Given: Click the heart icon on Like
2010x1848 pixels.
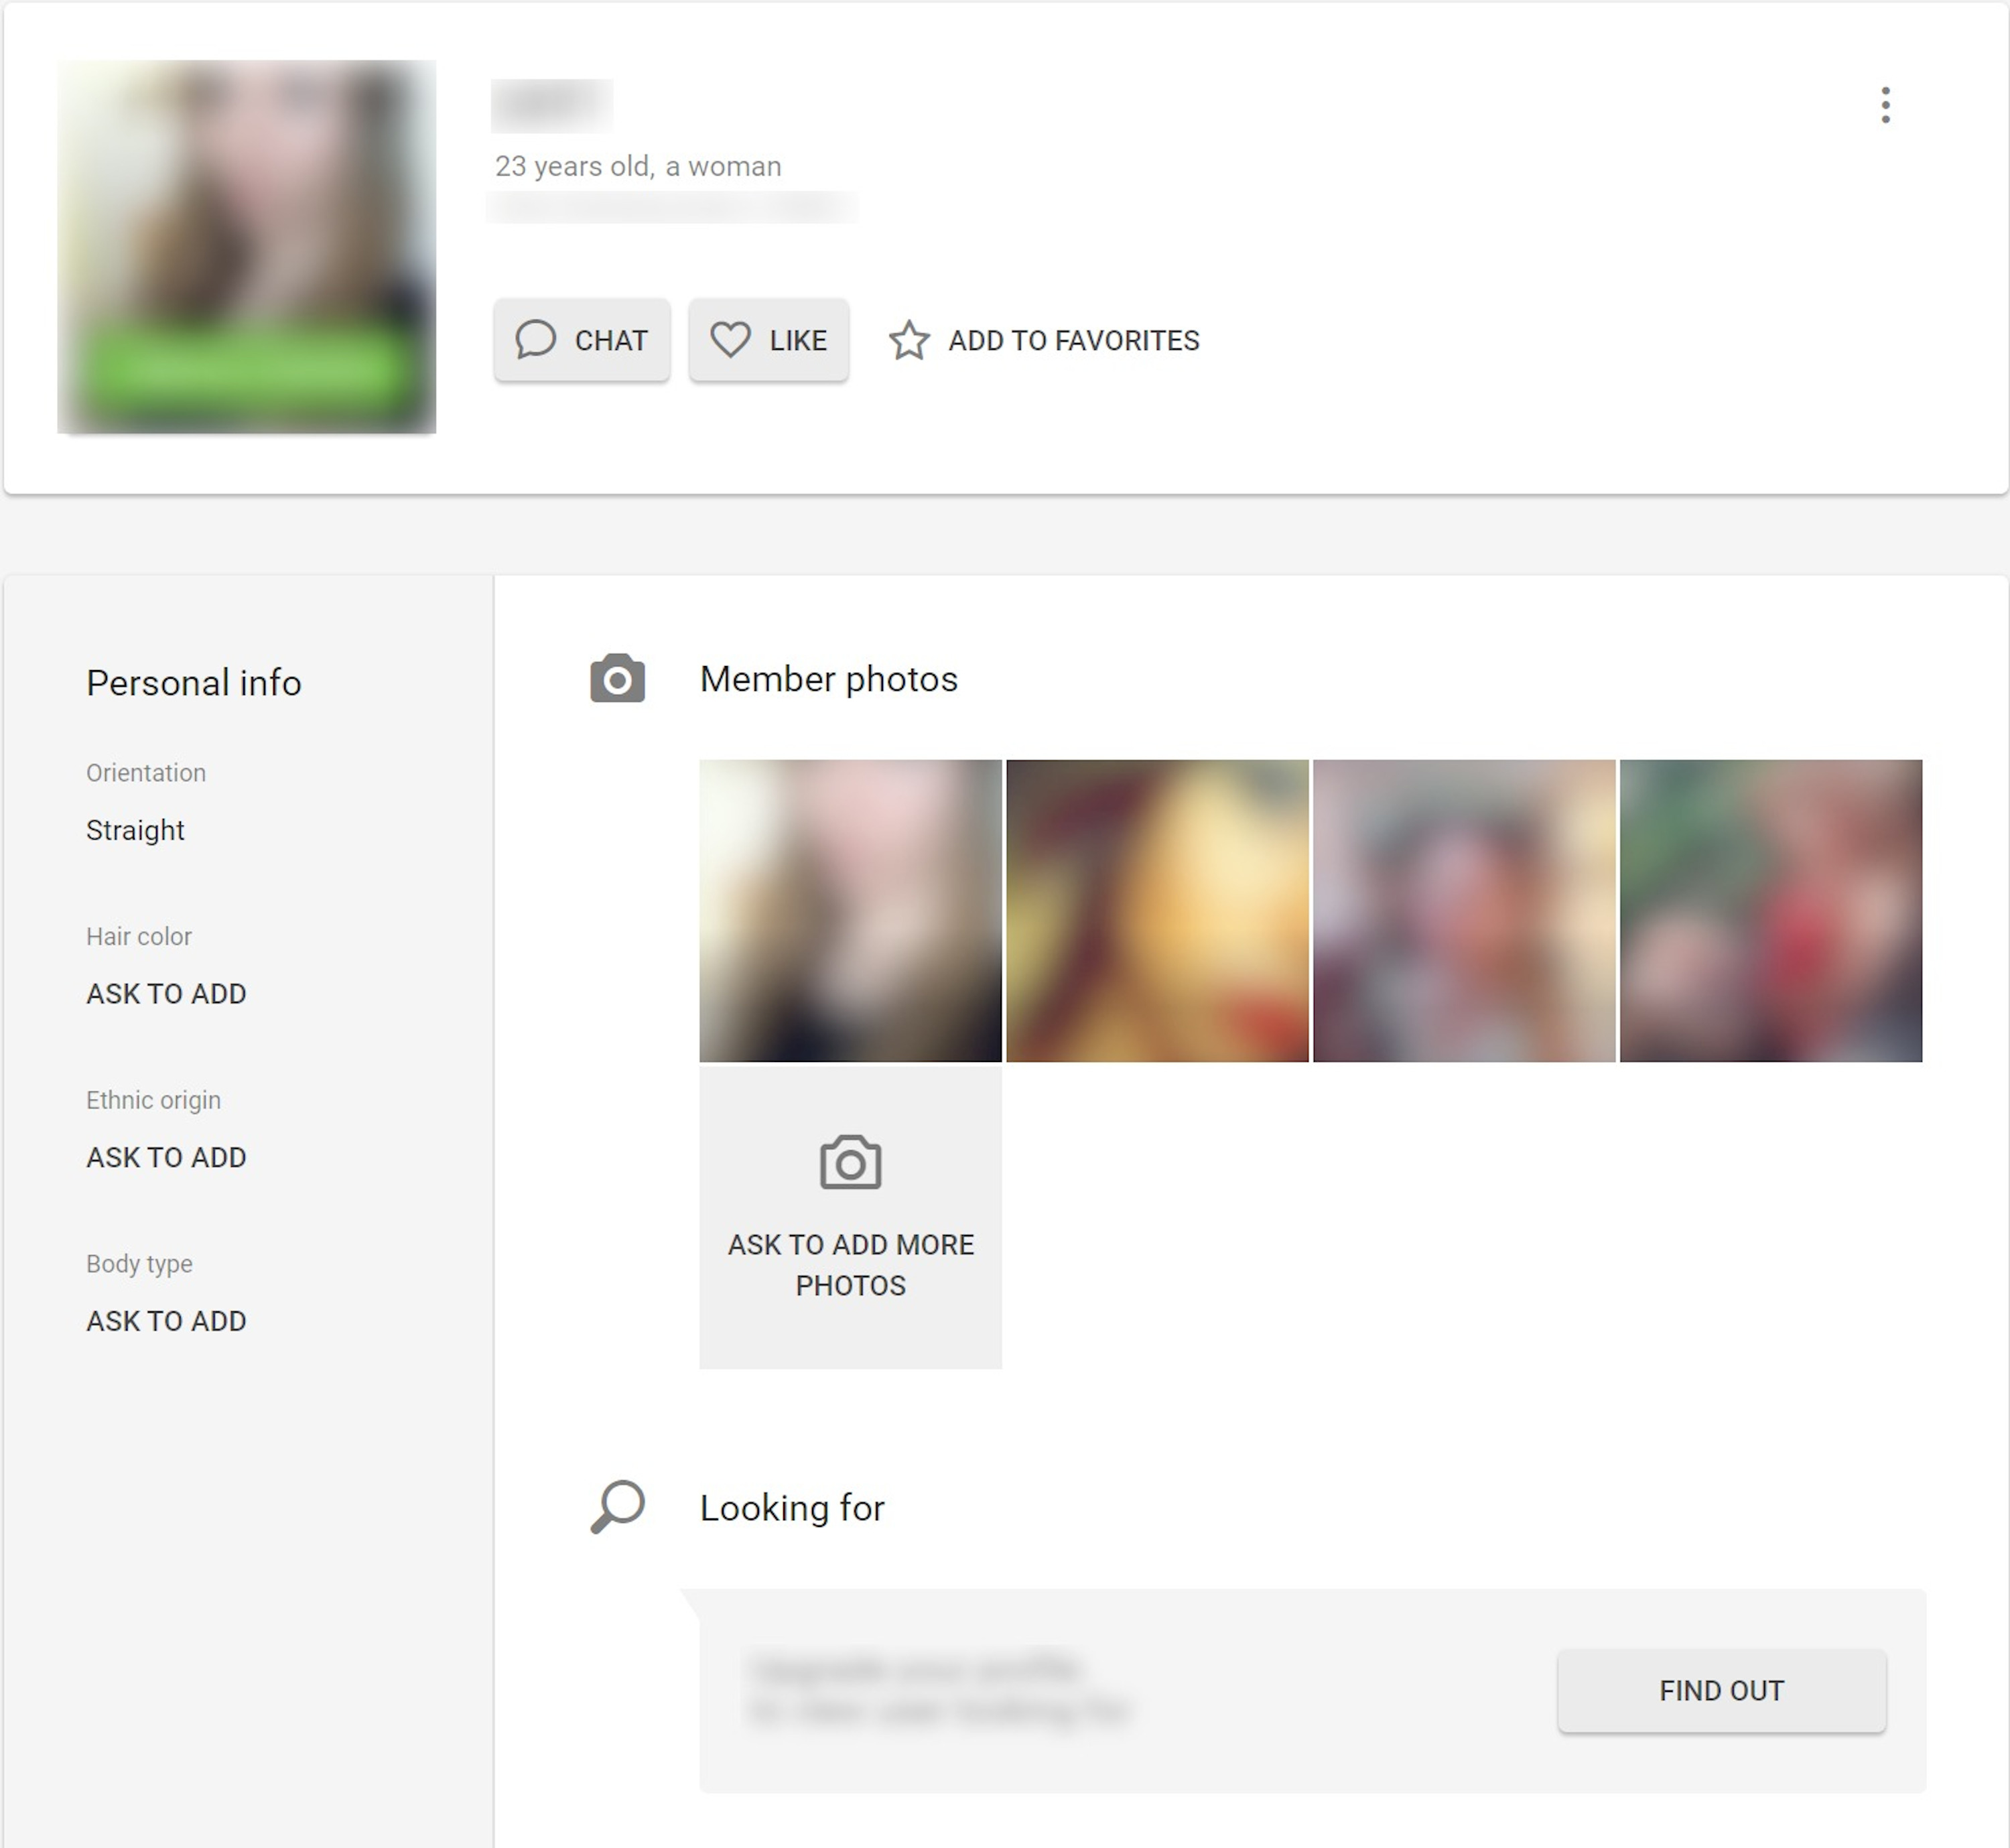Looking at the screenshot, I should coord(730,340).
